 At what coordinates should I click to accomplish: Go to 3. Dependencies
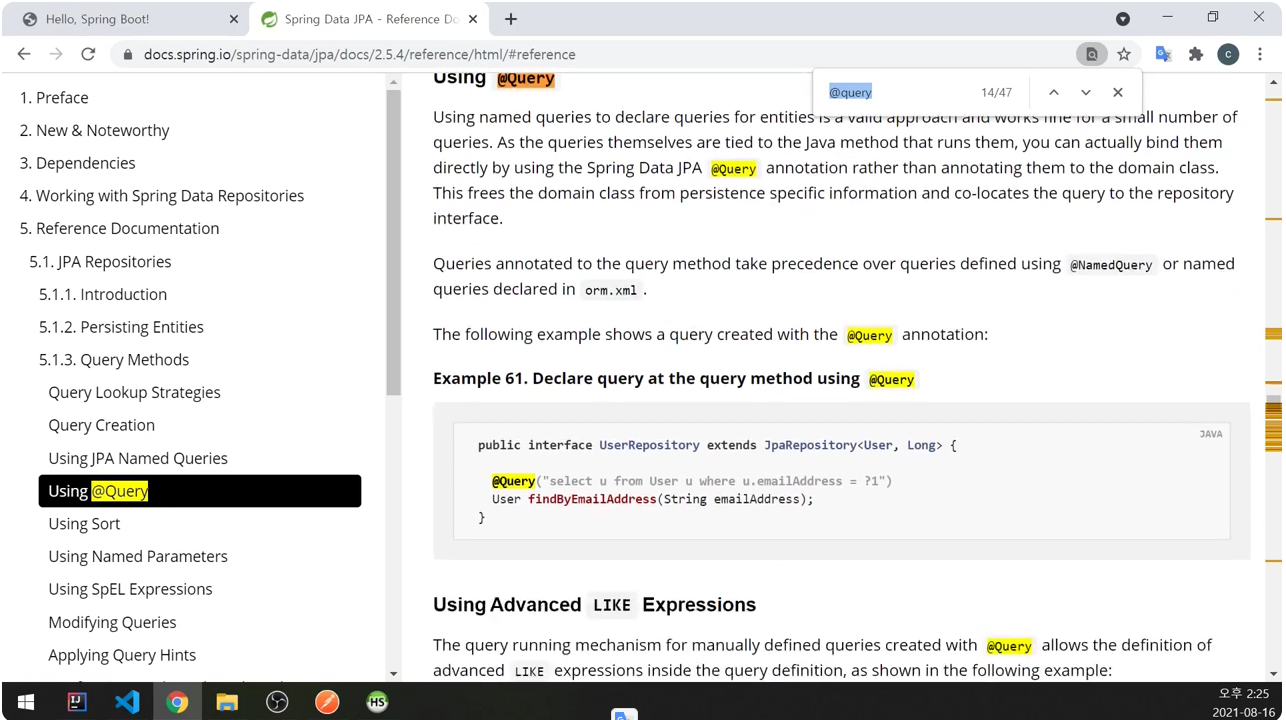(x=77, y=163)
